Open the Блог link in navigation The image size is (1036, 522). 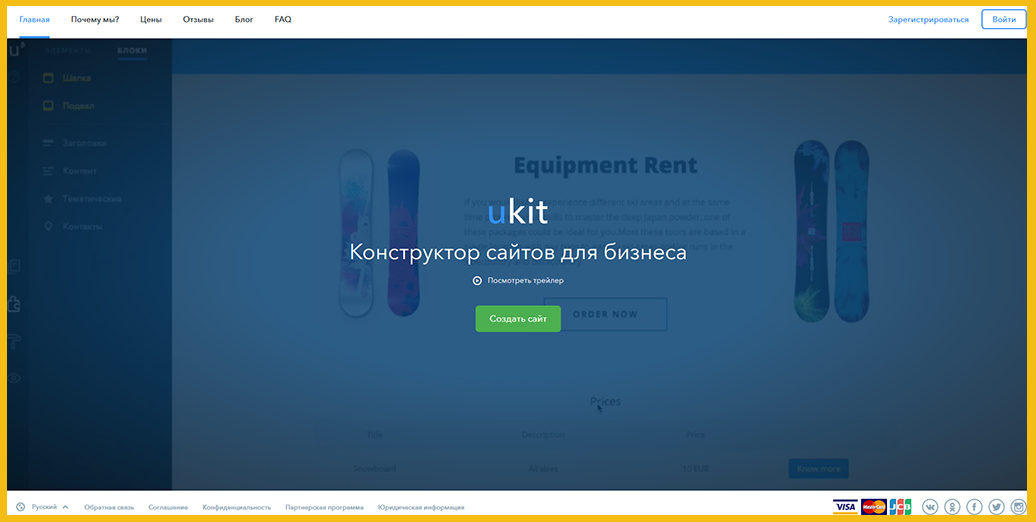[244, 20]
